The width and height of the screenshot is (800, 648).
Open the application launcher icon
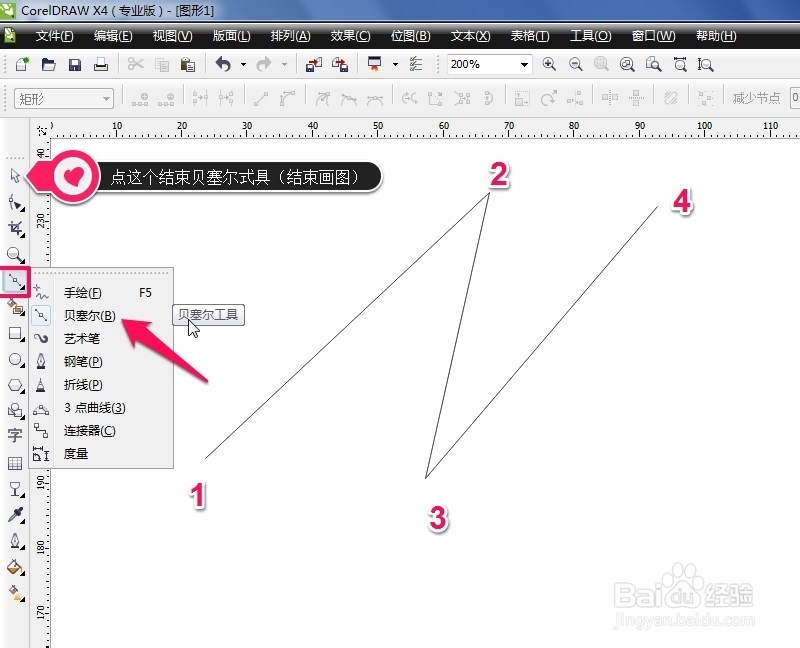click(x=375, y=64)
